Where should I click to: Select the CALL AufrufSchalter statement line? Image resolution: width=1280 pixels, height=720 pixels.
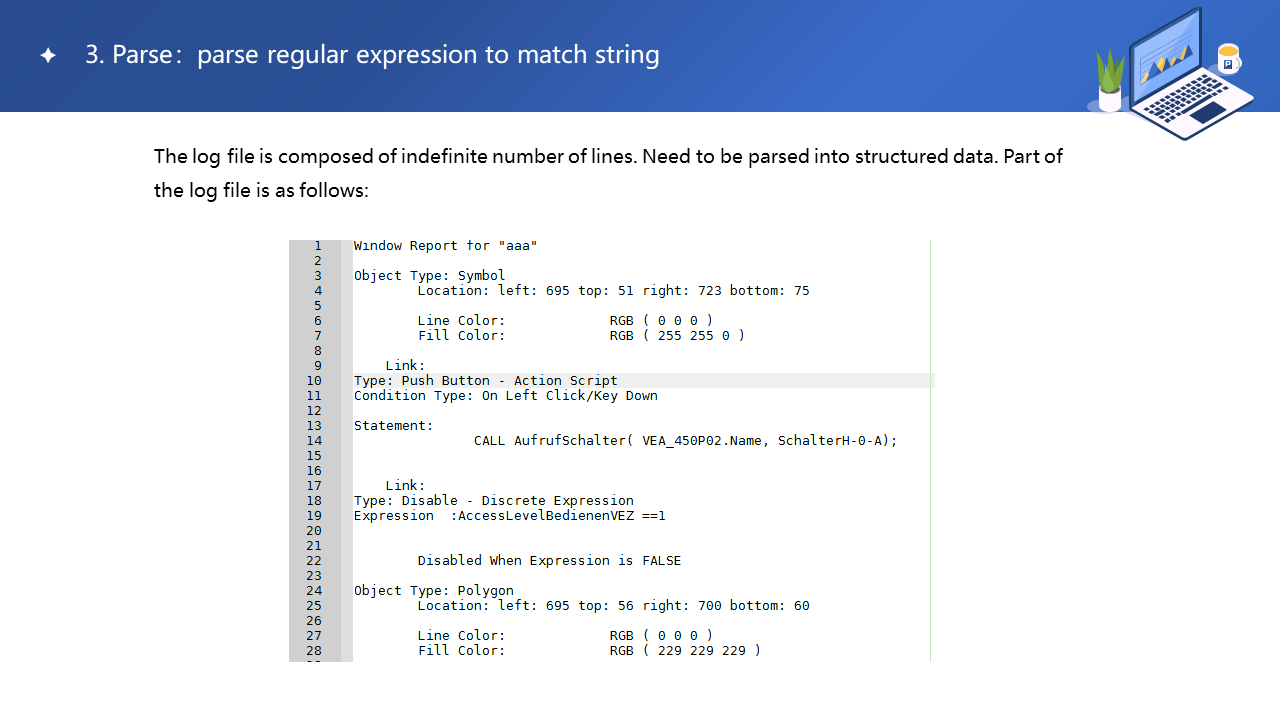(685, 441)
